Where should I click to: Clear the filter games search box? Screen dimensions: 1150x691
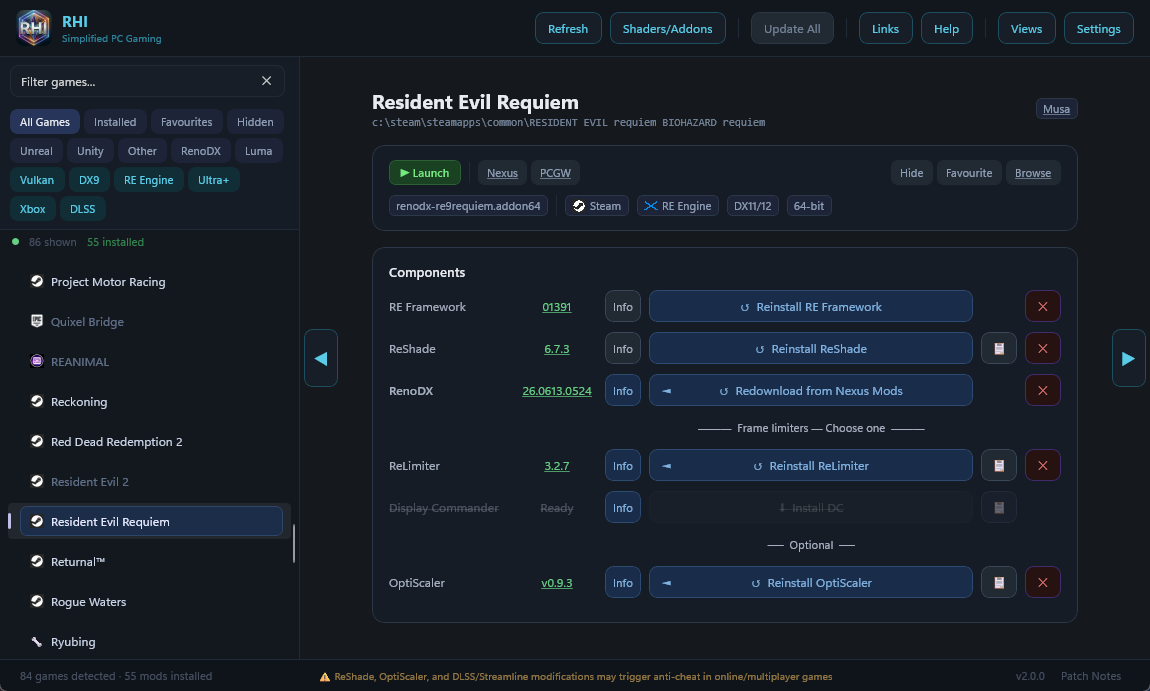pos(266,81)
